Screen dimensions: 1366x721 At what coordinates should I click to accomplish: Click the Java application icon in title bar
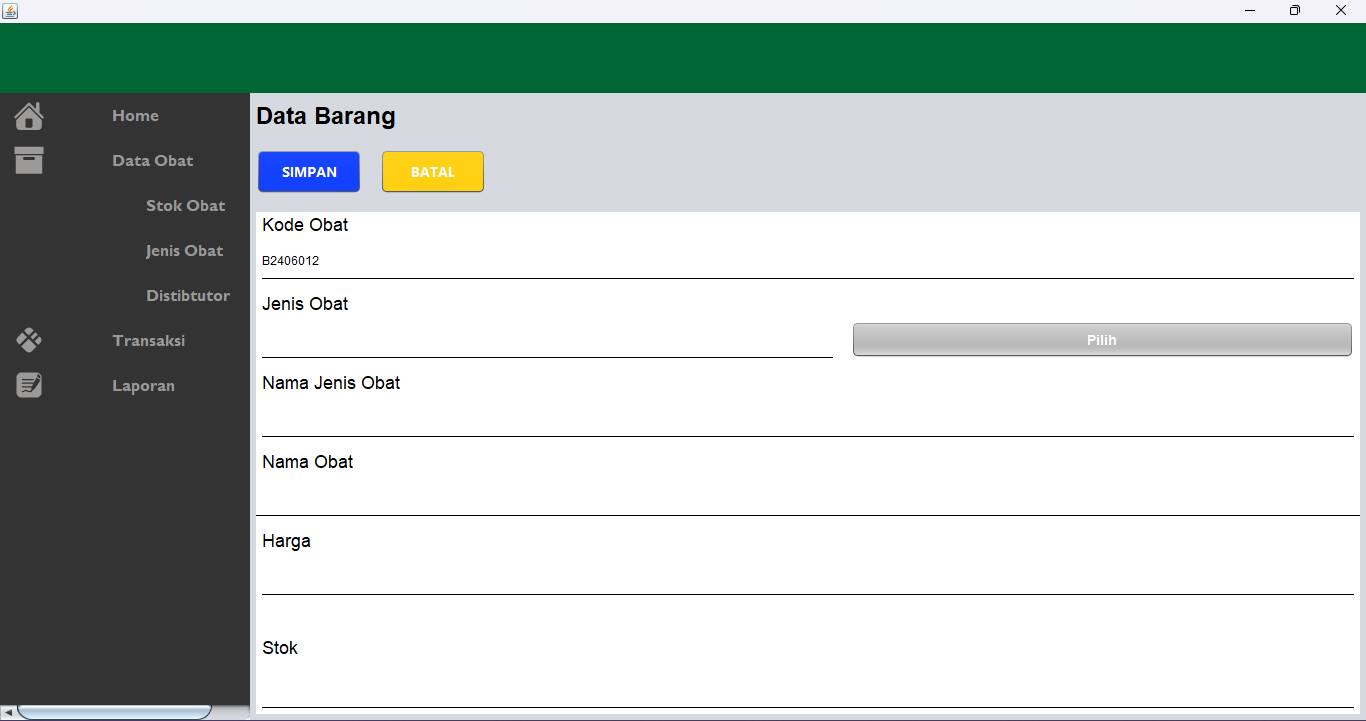(10, 11)
